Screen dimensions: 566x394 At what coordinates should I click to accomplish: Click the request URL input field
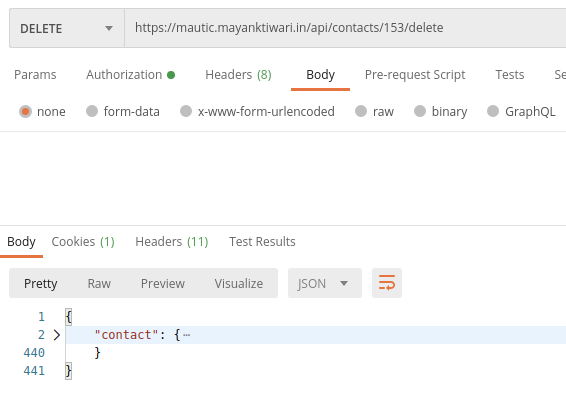(345, 28)
